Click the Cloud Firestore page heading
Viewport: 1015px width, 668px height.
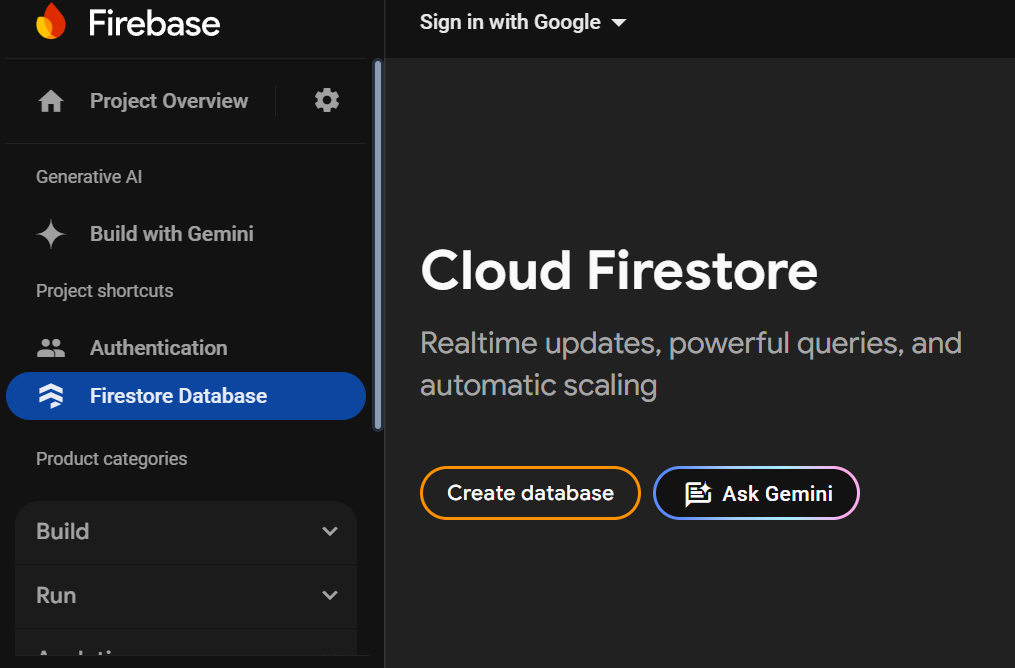coord(618,271)
